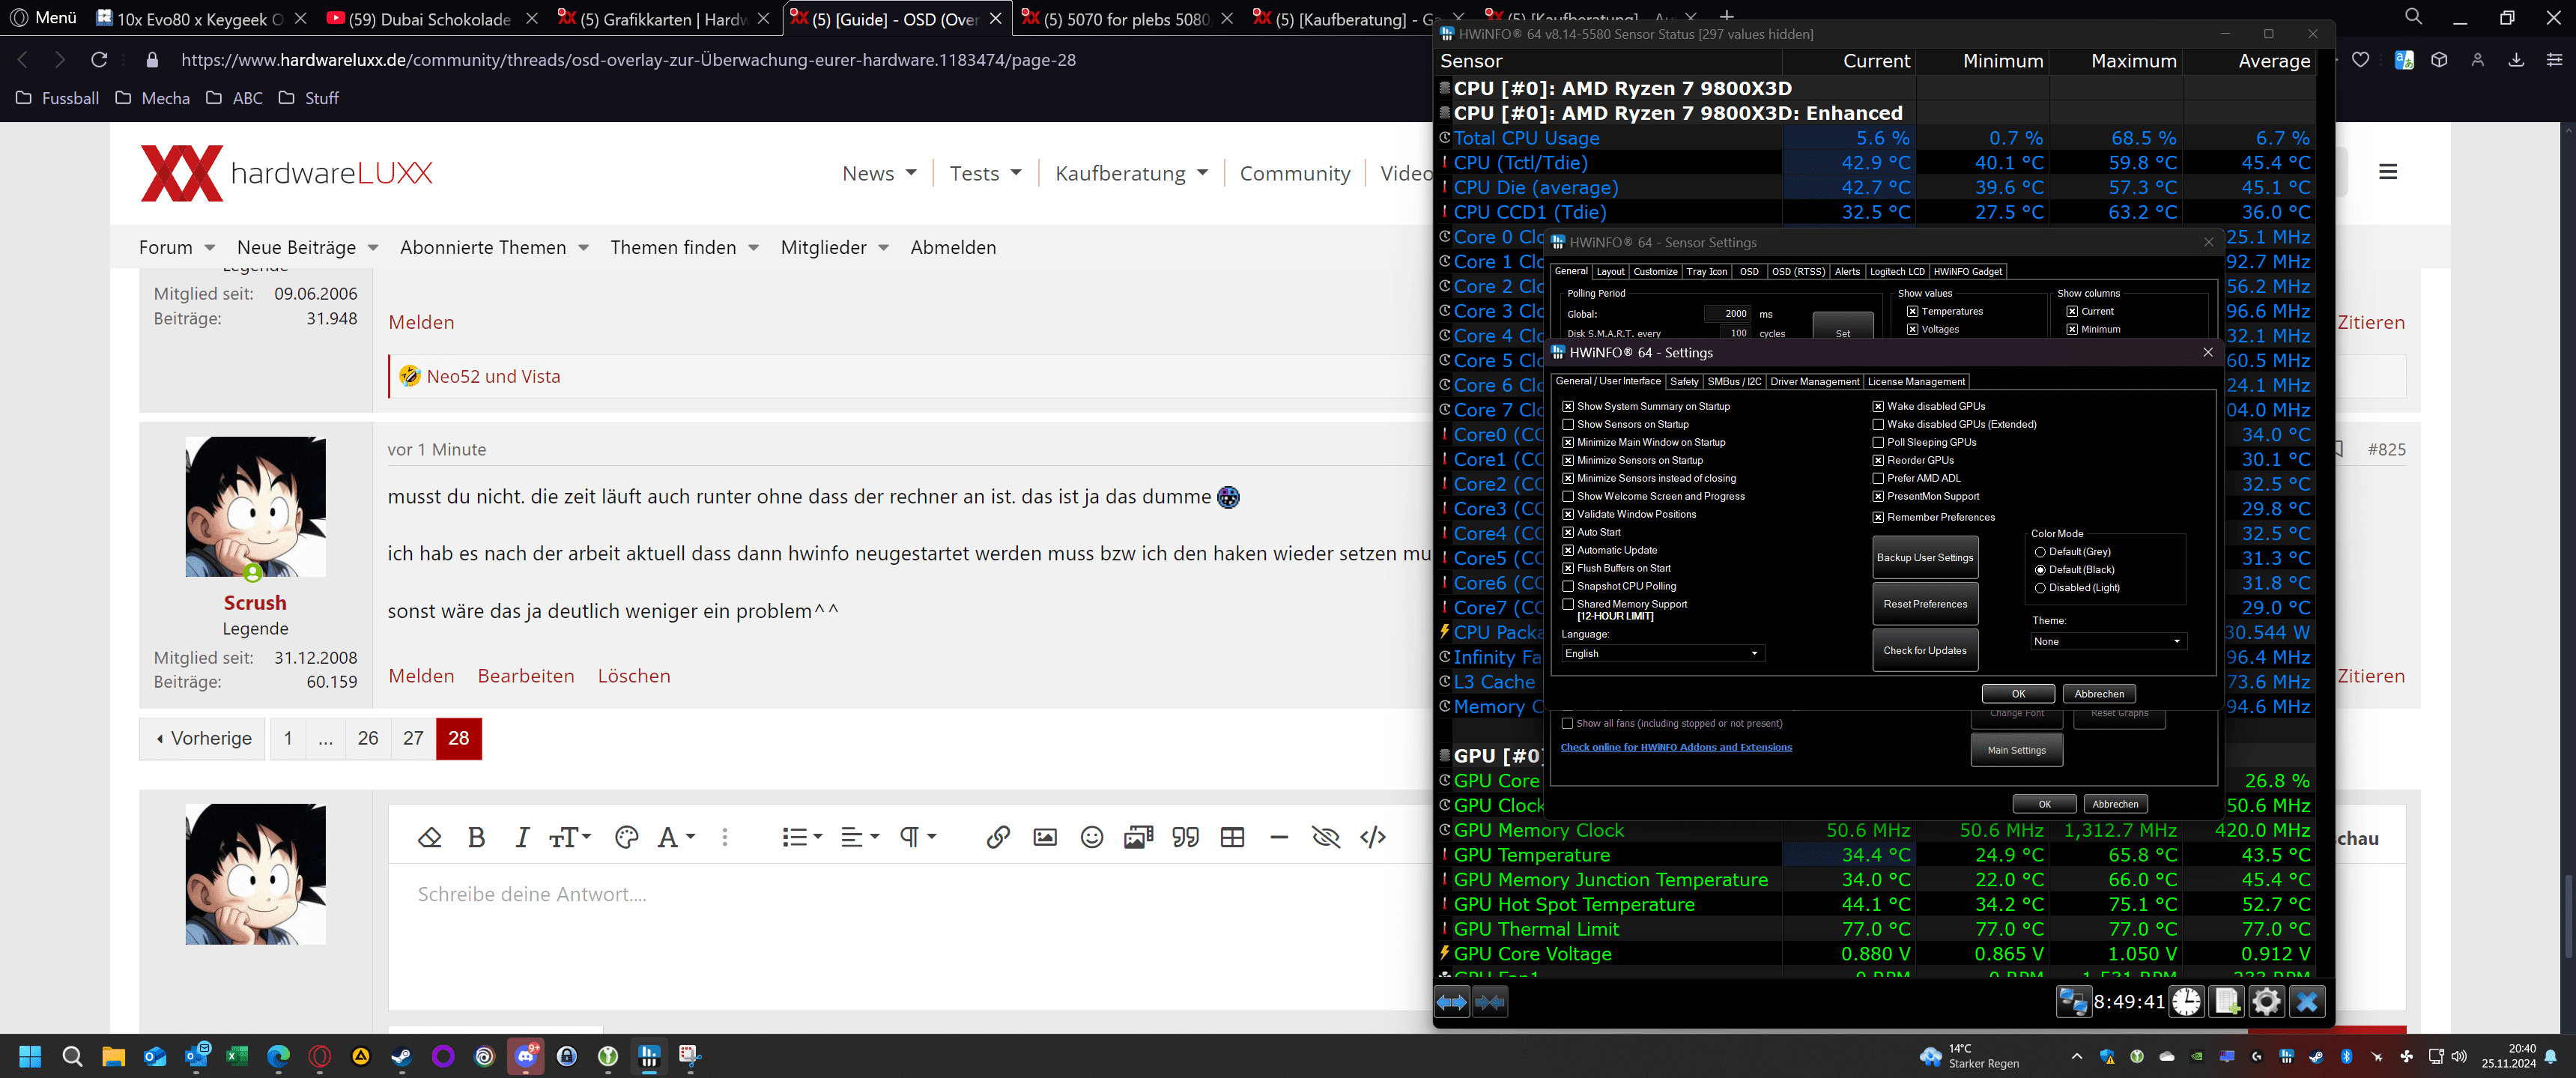Open HWiNFO Addons and Extensions link
Viewport: 2576px width, 1078px height.
(1676, 747)
